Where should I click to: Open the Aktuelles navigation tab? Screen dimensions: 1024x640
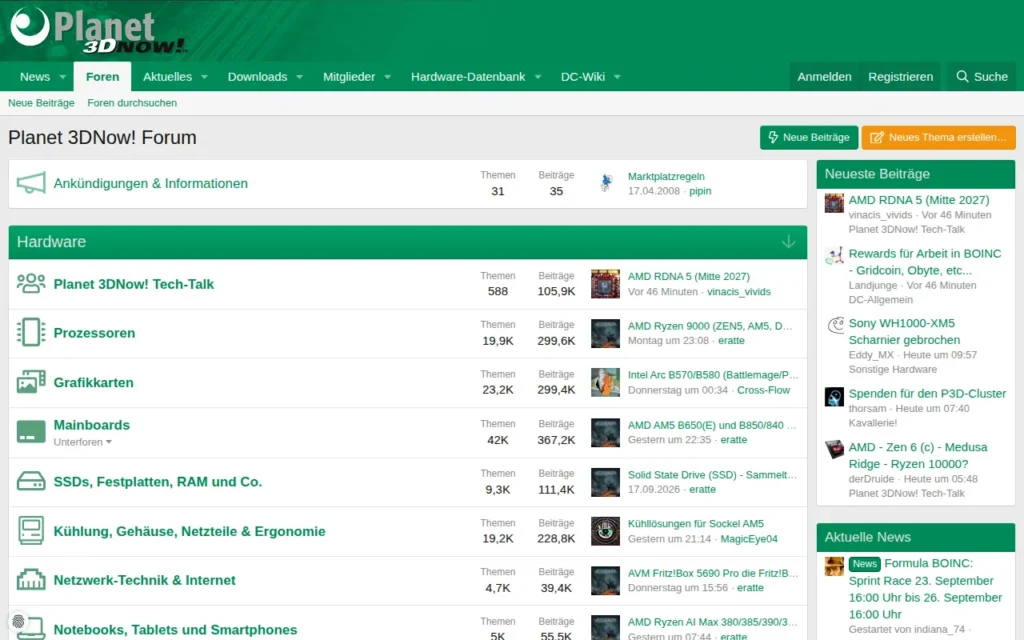tap(167, 77)
